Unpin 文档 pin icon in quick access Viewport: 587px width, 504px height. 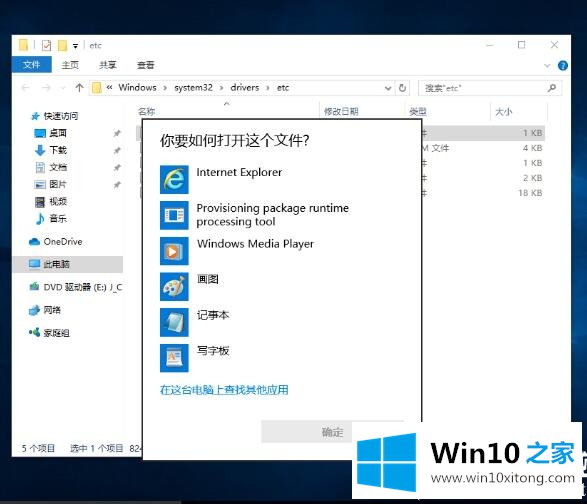click(x=117, y=167)
